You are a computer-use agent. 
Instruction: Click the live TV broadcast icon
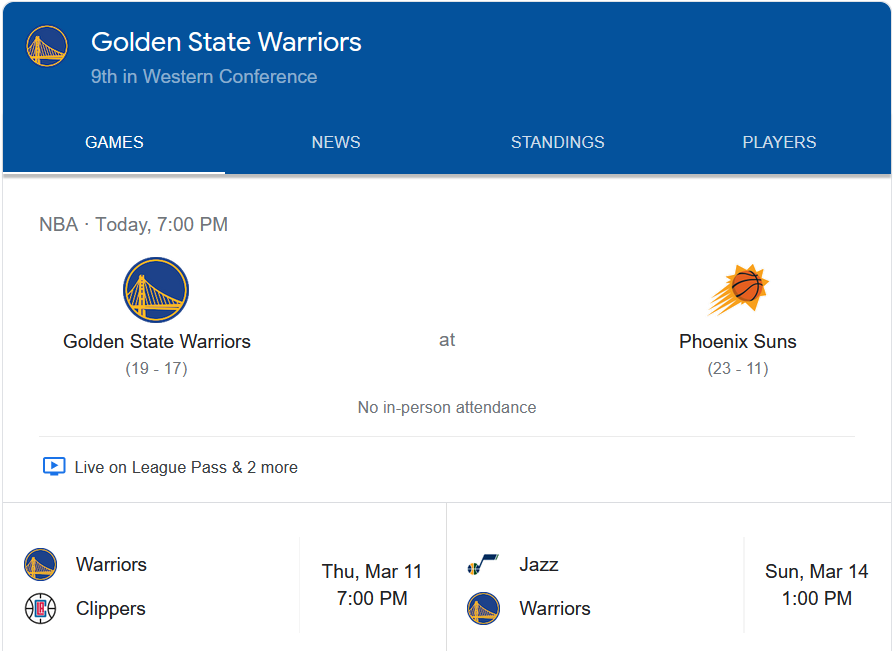54,467
